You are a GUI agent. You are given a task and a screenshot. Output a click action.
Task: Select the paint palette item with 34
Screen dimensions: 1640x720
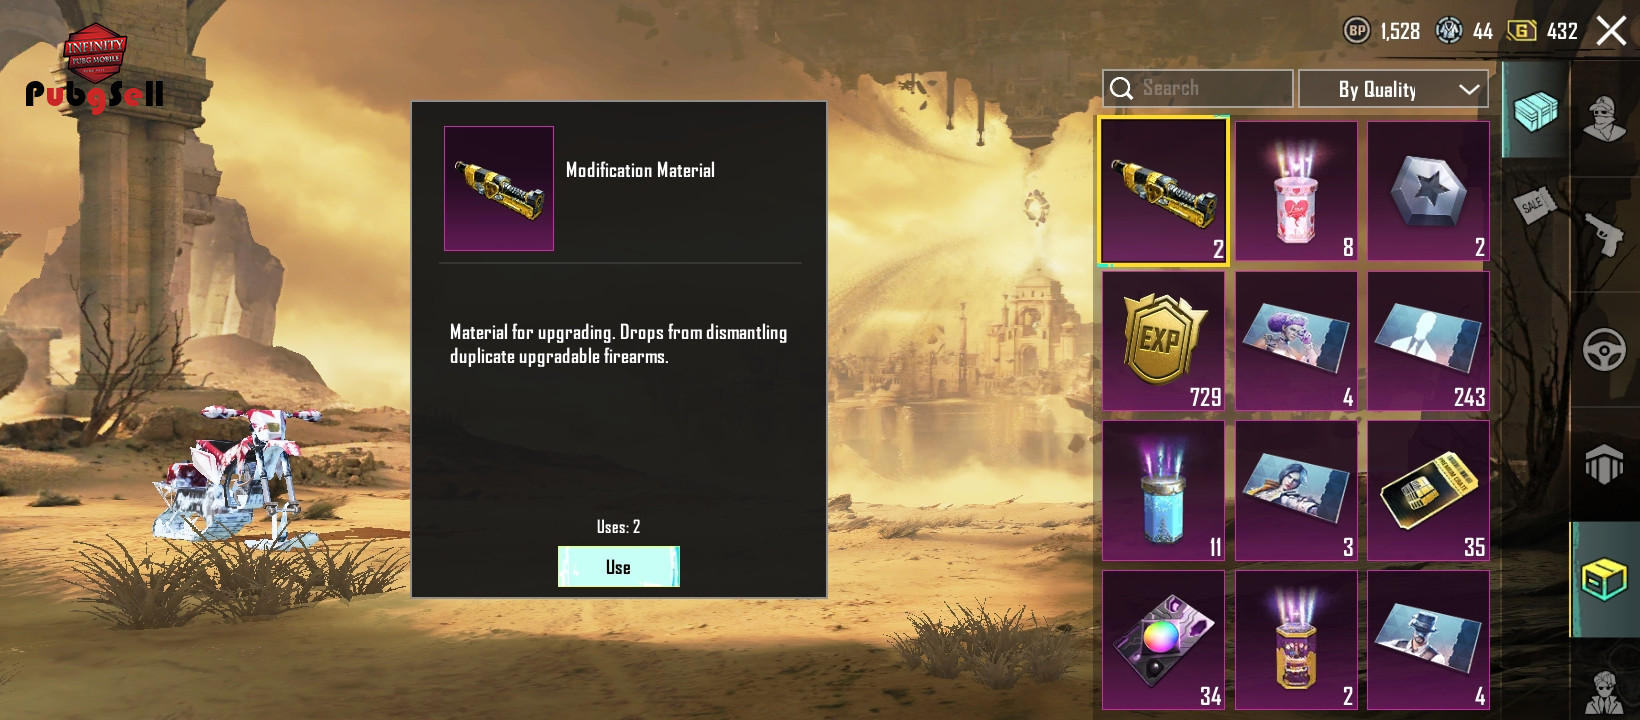(x=1163, y=640)
